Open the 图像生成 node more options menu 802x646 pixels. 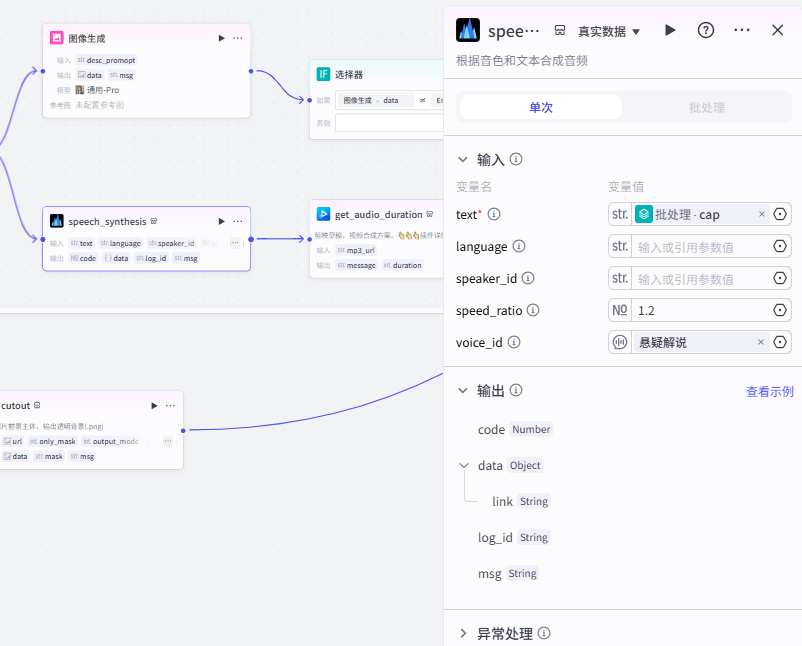click(x=238, y=38)
